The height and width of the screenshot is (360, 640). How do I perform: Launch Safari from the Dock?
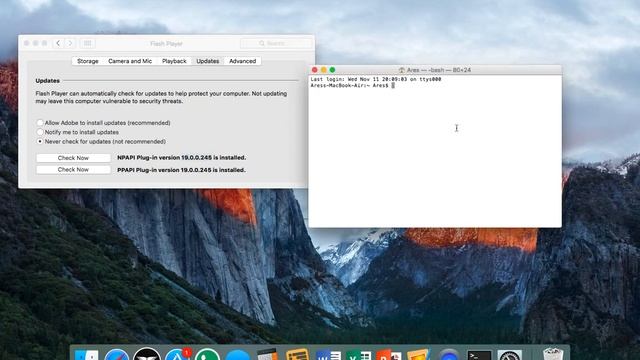(117, 355)
